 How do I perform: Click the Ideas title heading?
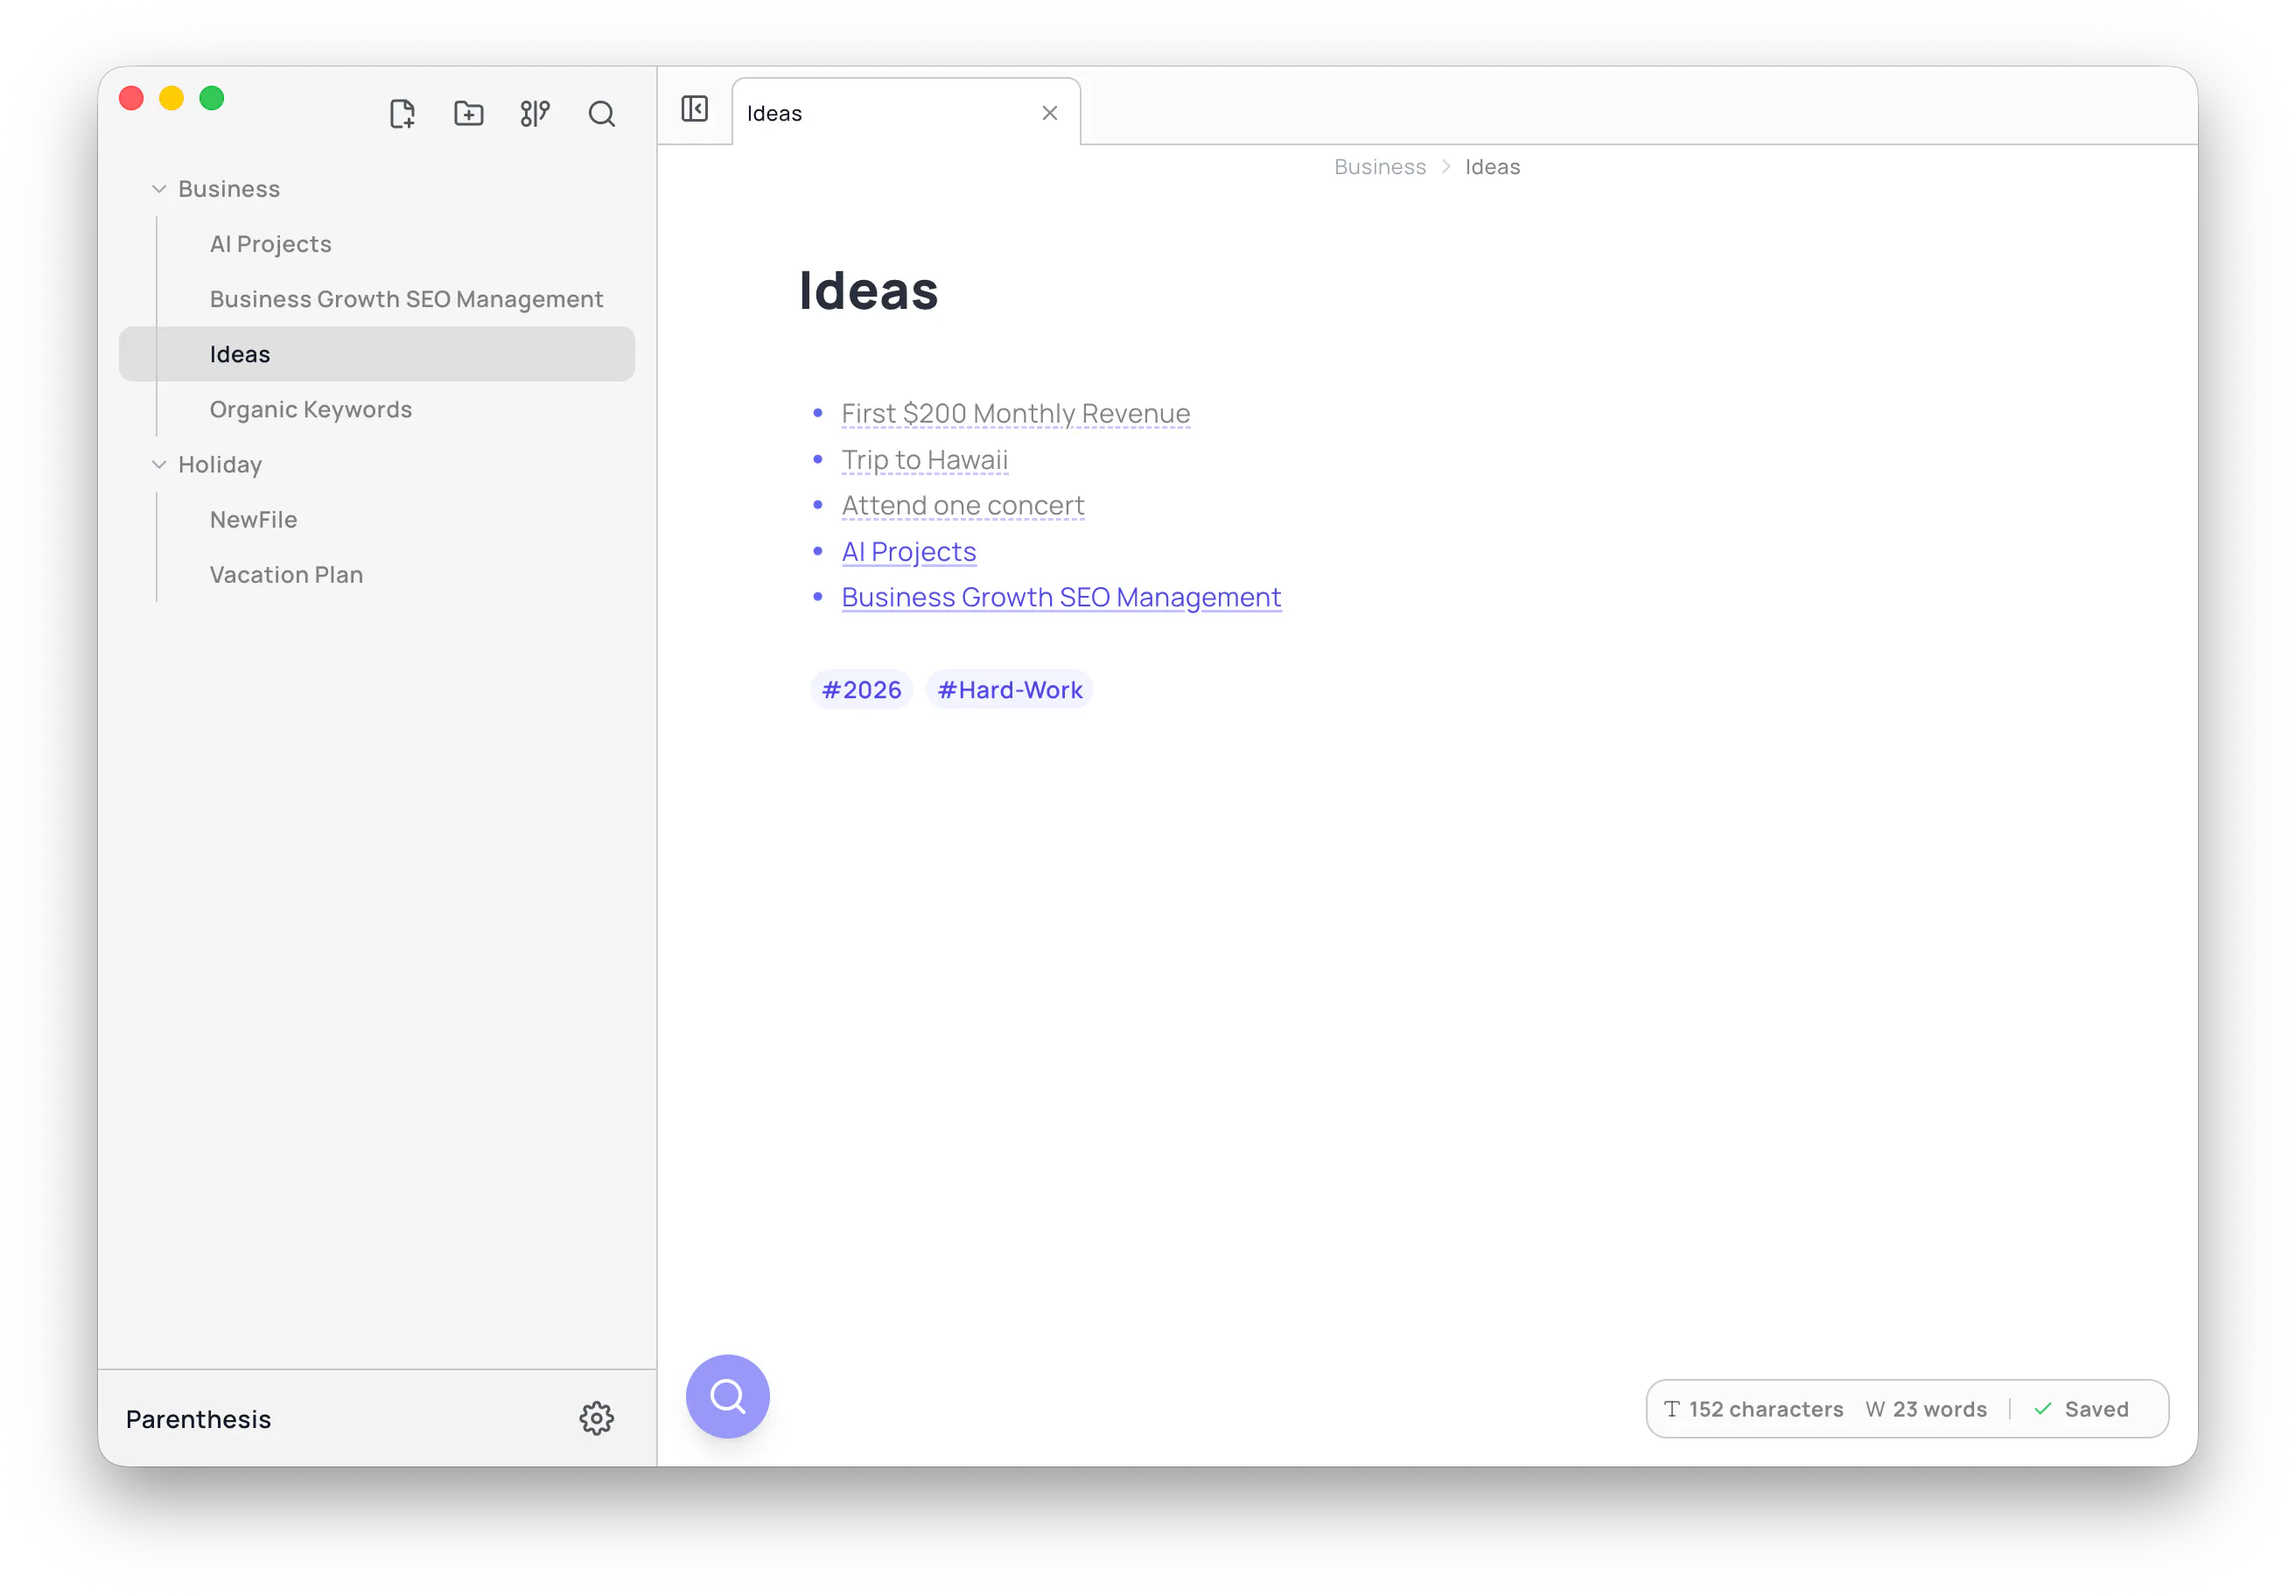point(868,290)
